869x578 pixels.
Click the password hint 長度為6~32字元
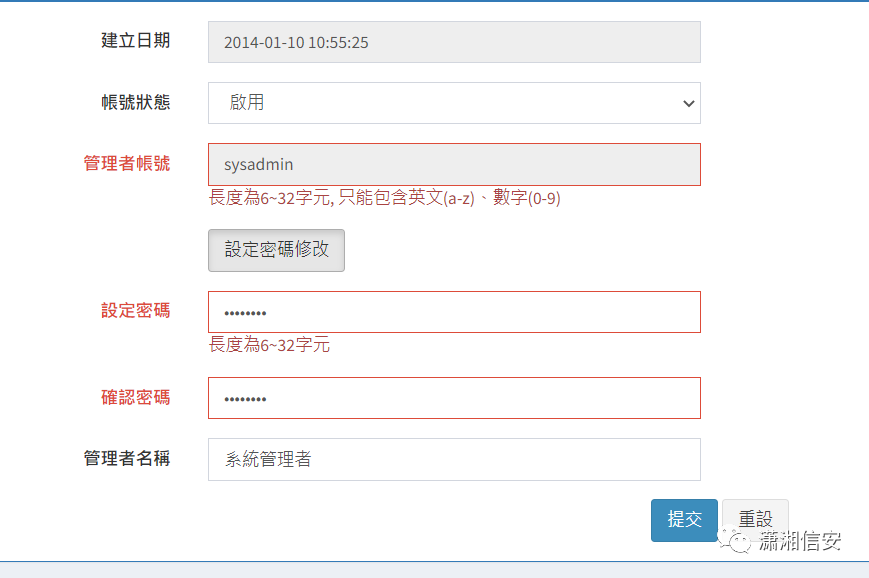pos(269,345)
